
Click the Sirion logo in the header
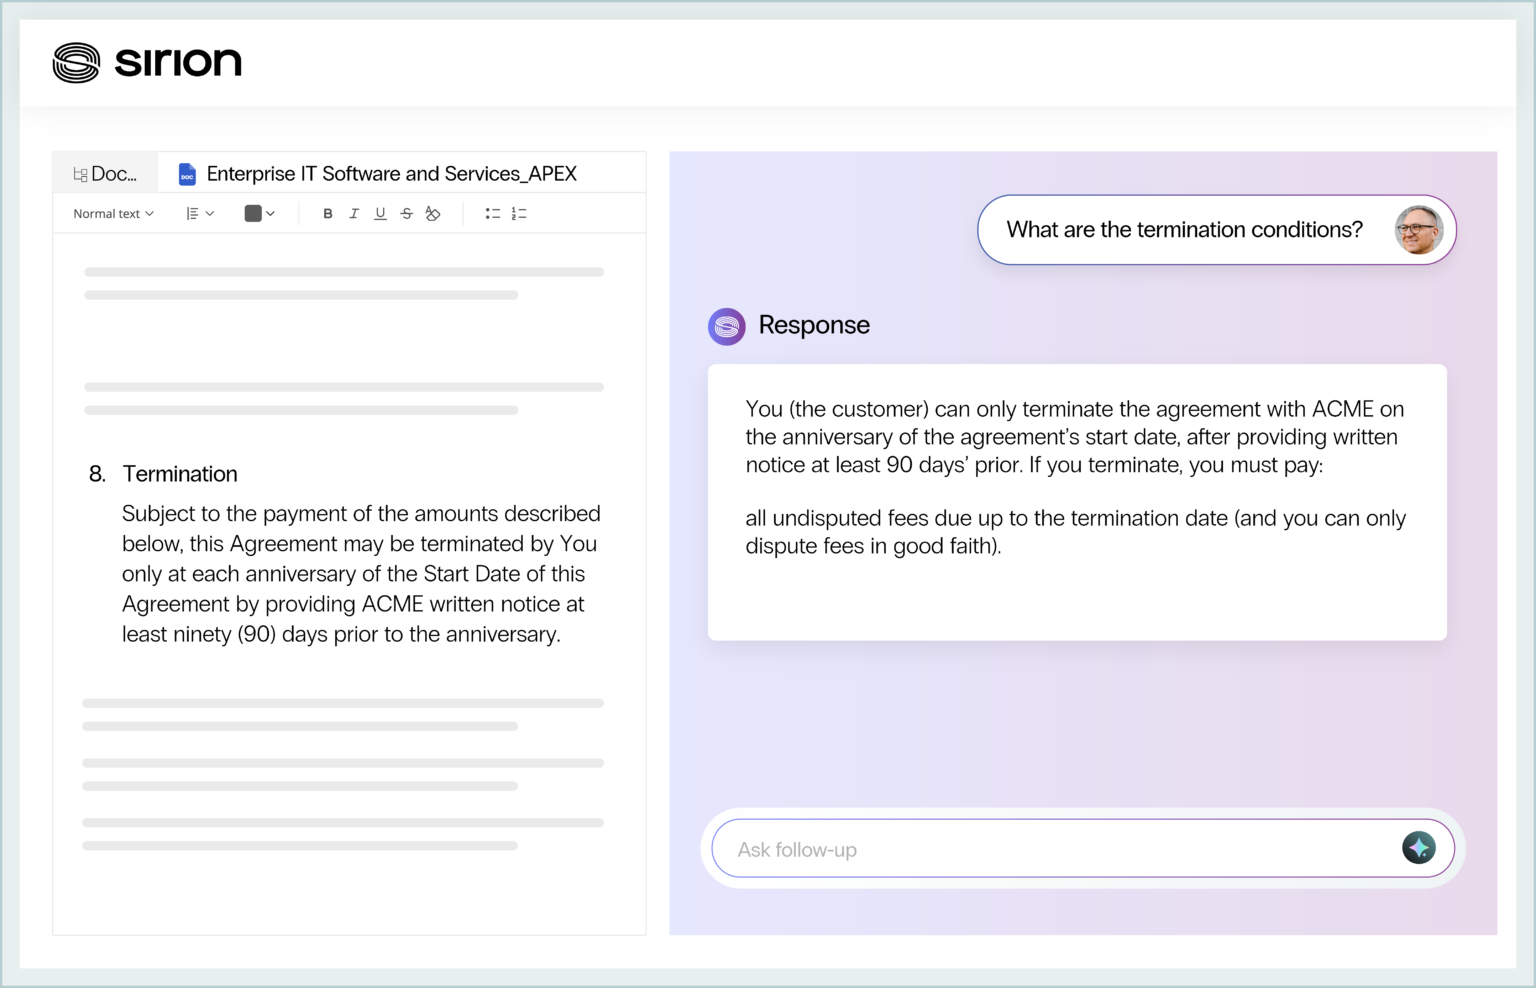(x=147, y=62)
